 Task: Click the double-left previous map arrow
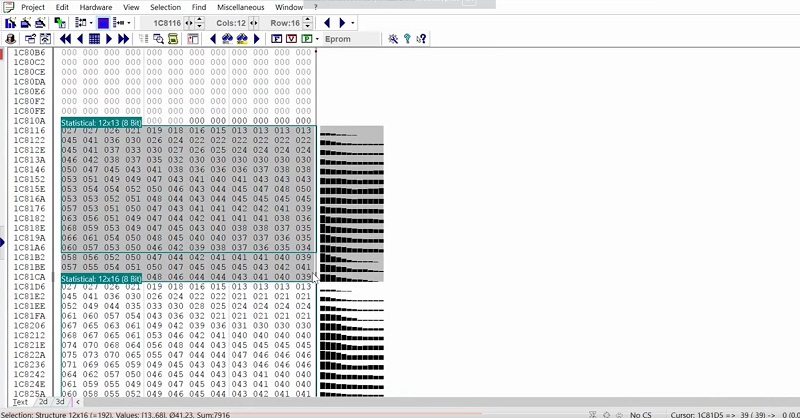coord(65,39)
